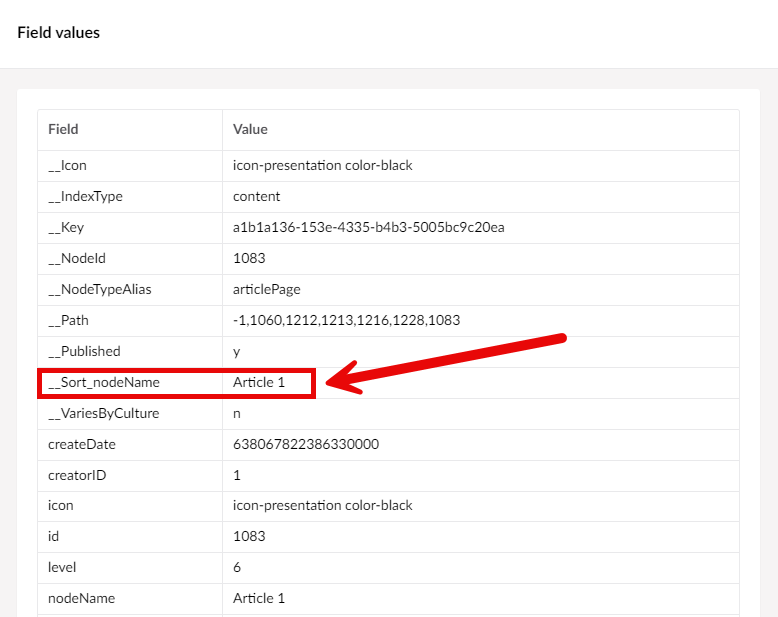Click the "content" index type value
This screenshot has height=617, width=778.
tap(257, 196)
